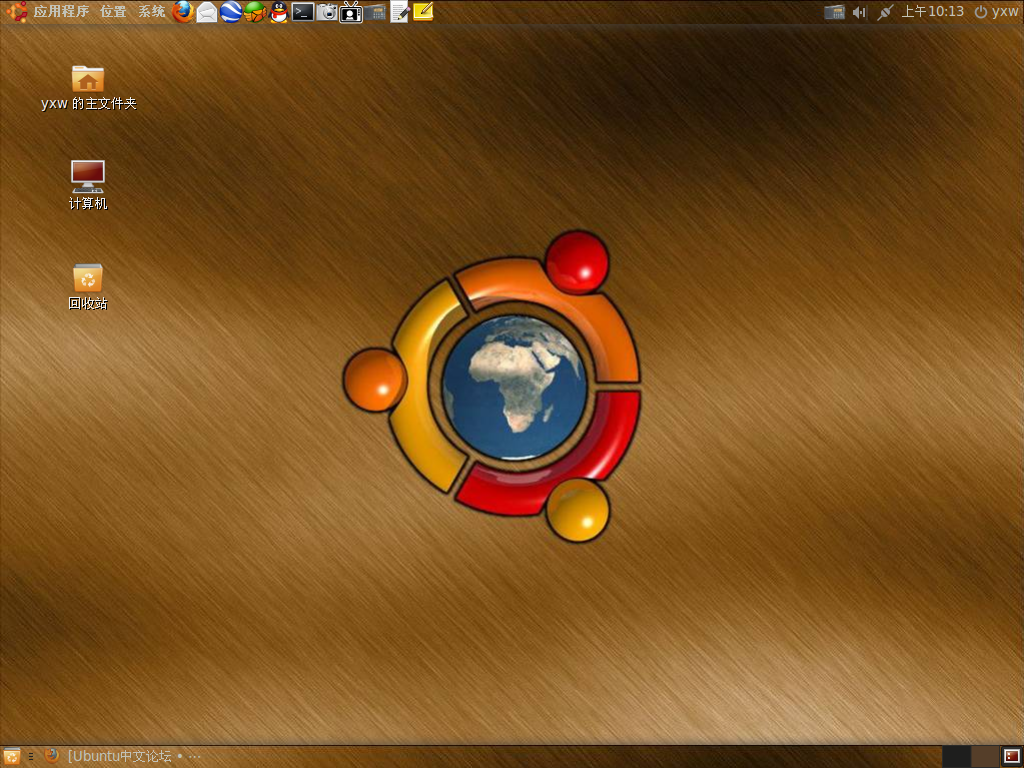This screenshot has width=1024, height=768.
Task: Select the 计算机 computer desktop icon
Action: click(88, 185)
